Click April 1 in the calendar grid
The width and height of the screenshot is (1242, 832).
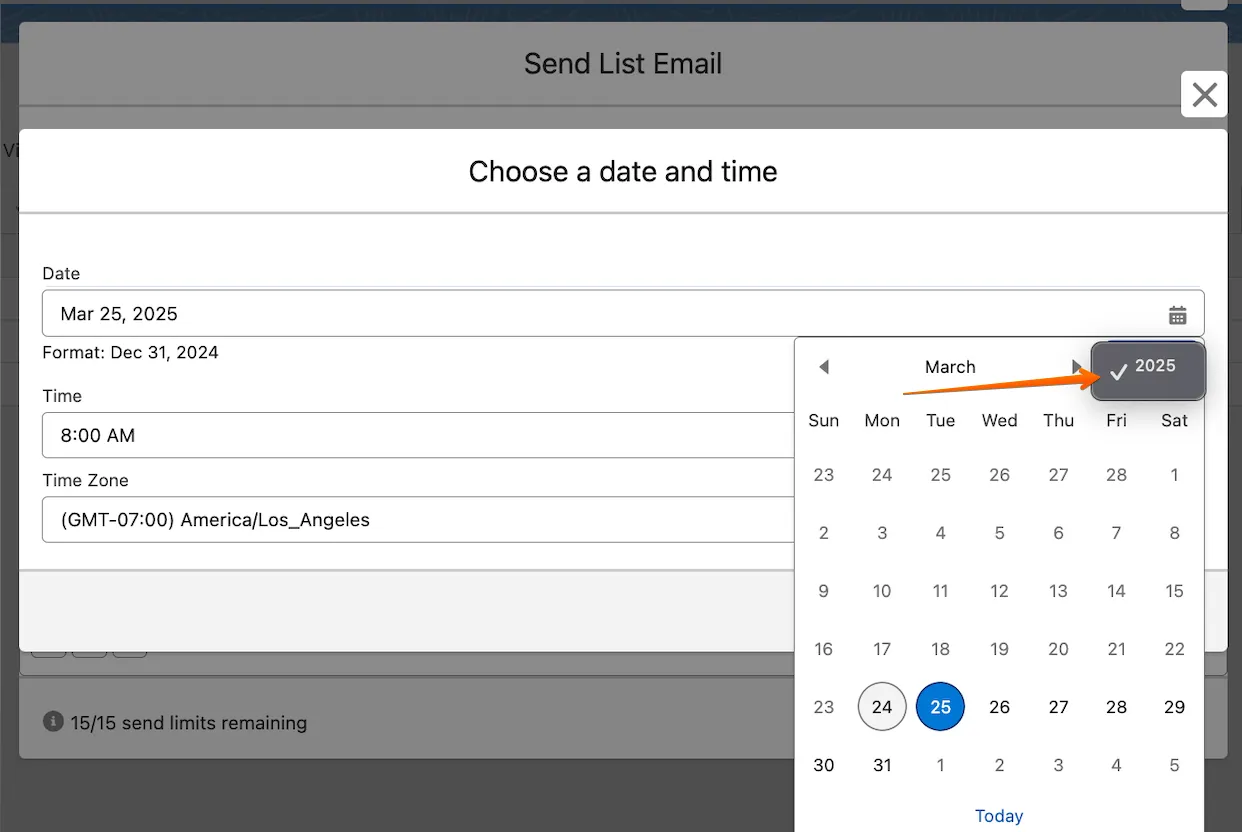tap(940, 765)
